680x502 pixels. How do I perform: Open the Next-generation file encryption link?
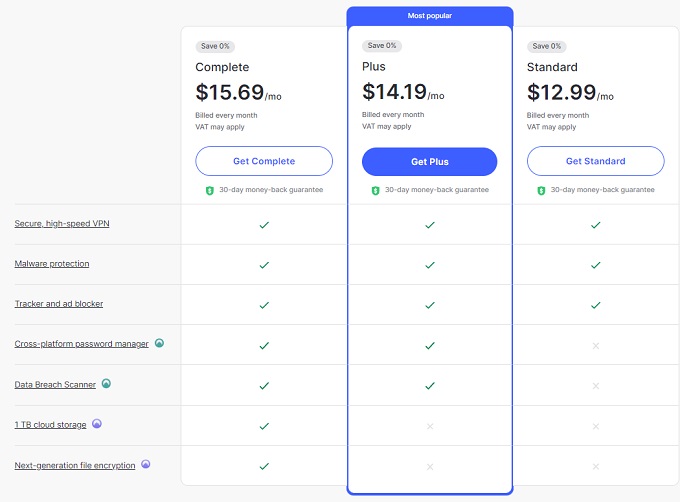point(75,465)
